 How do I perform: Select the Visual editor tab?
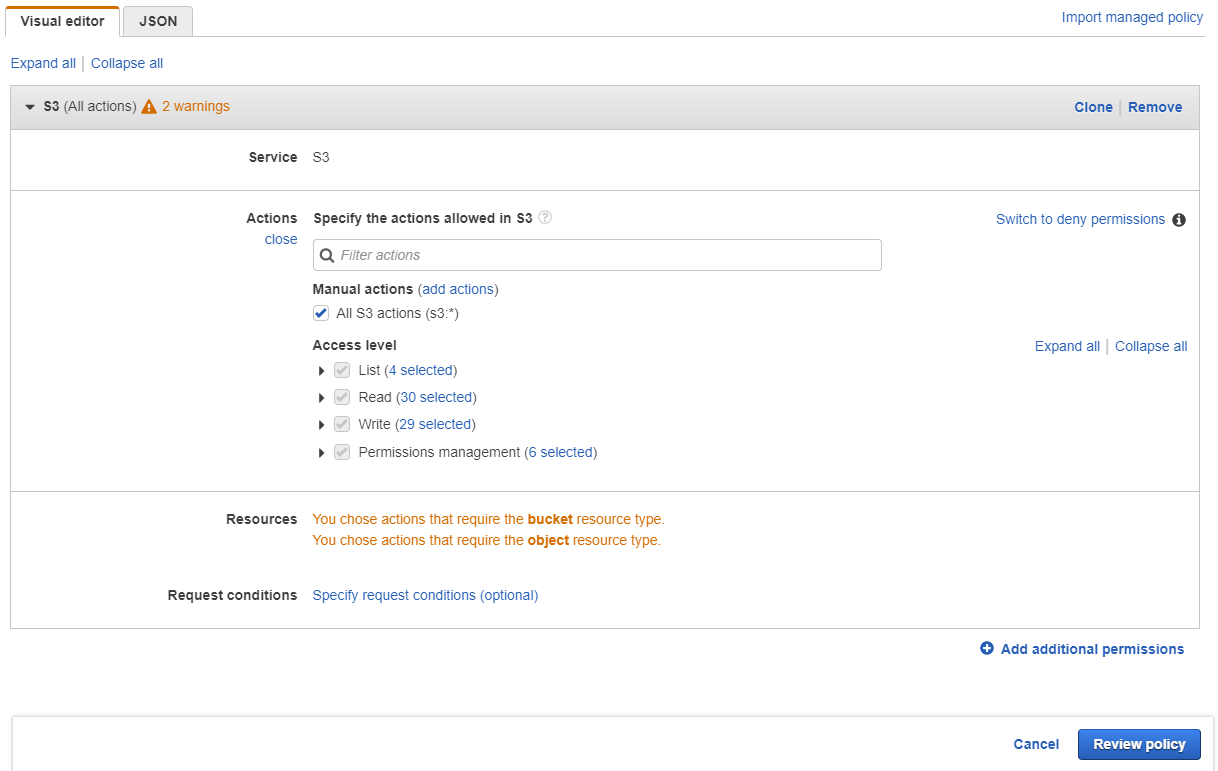click(62, 21)
